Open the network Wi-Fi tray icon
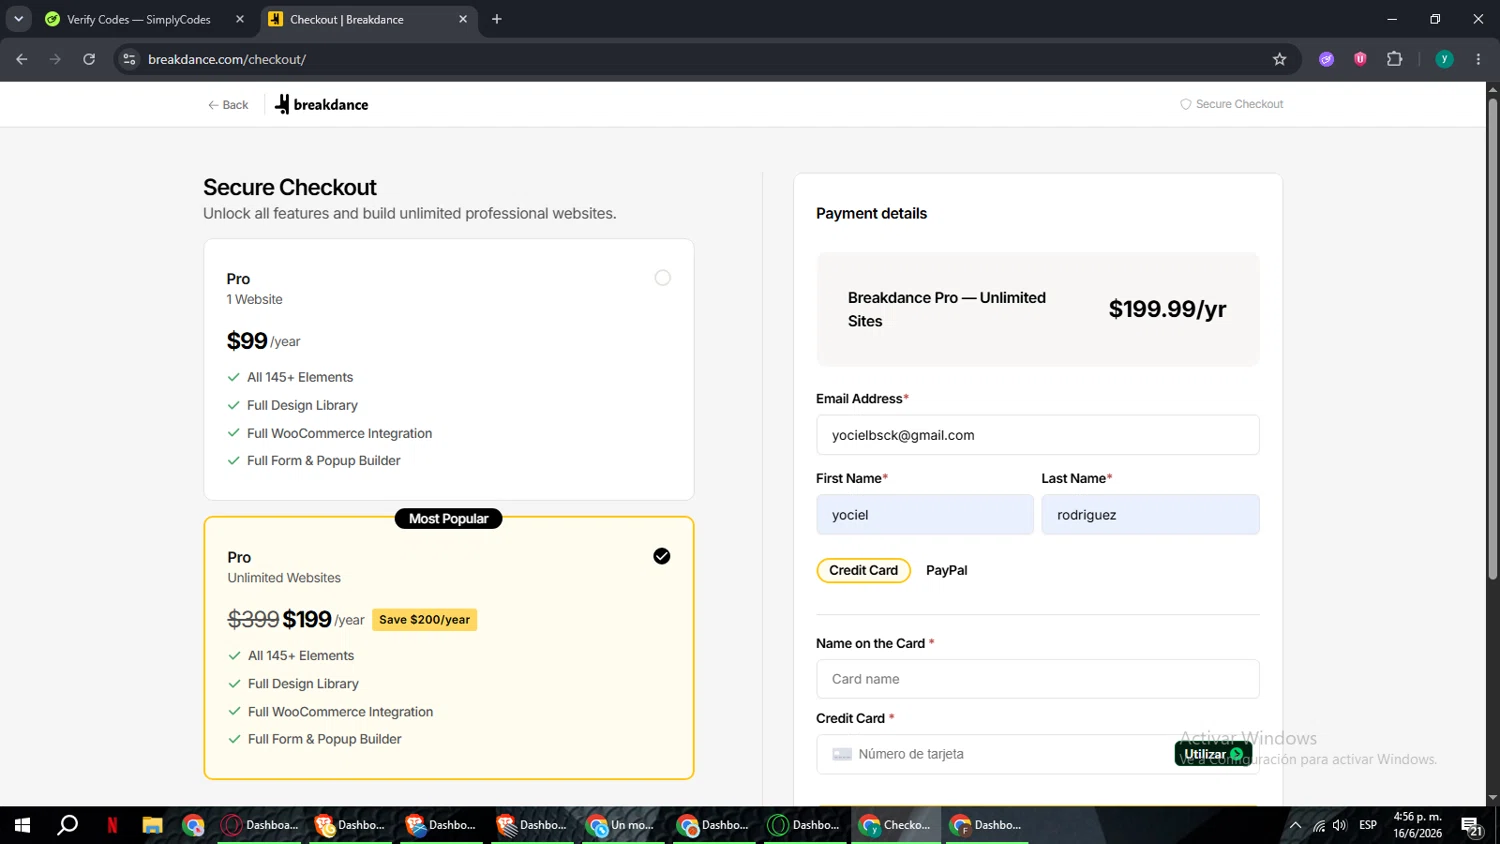The image size is (1500, 844). tap(1319, 825)
